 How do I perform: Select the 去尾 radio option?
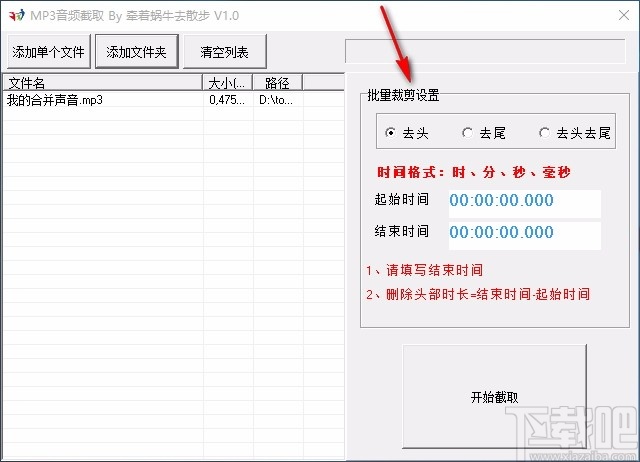484,133
